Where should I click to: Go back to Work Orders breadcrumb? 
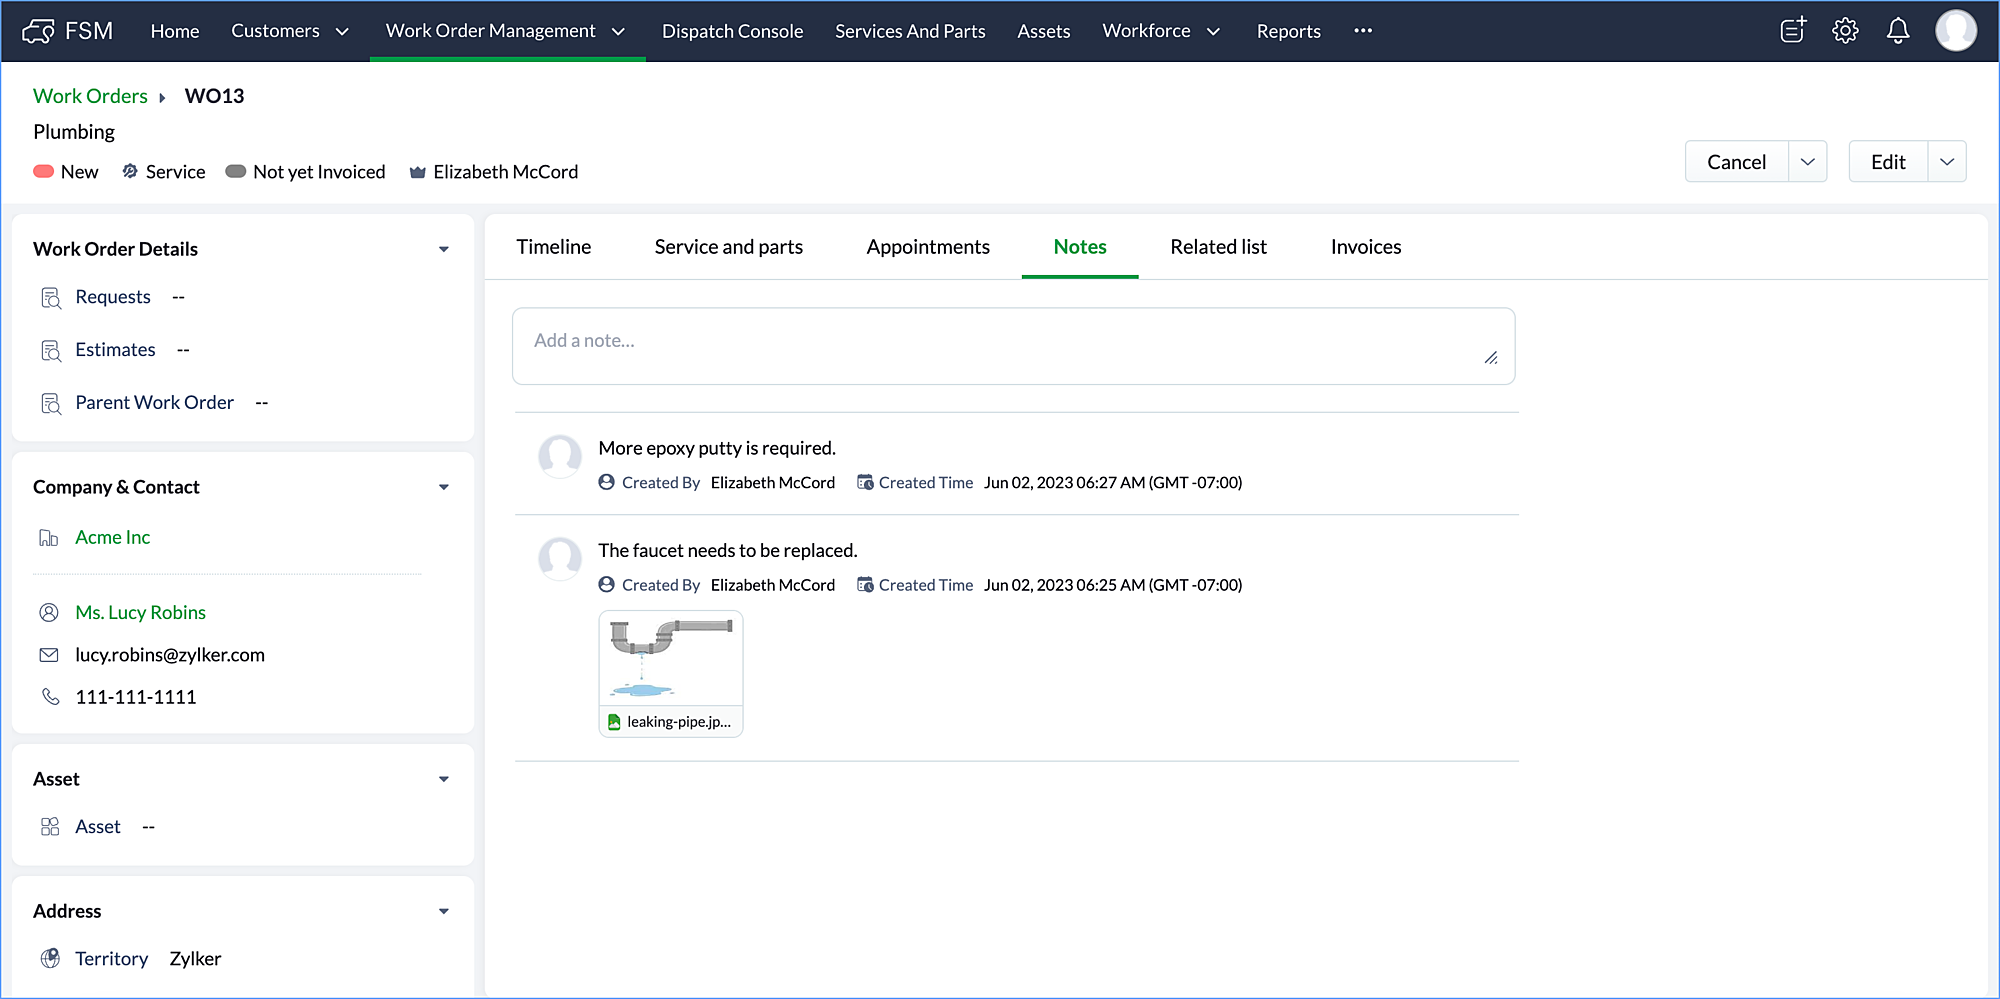click(90, 96)
